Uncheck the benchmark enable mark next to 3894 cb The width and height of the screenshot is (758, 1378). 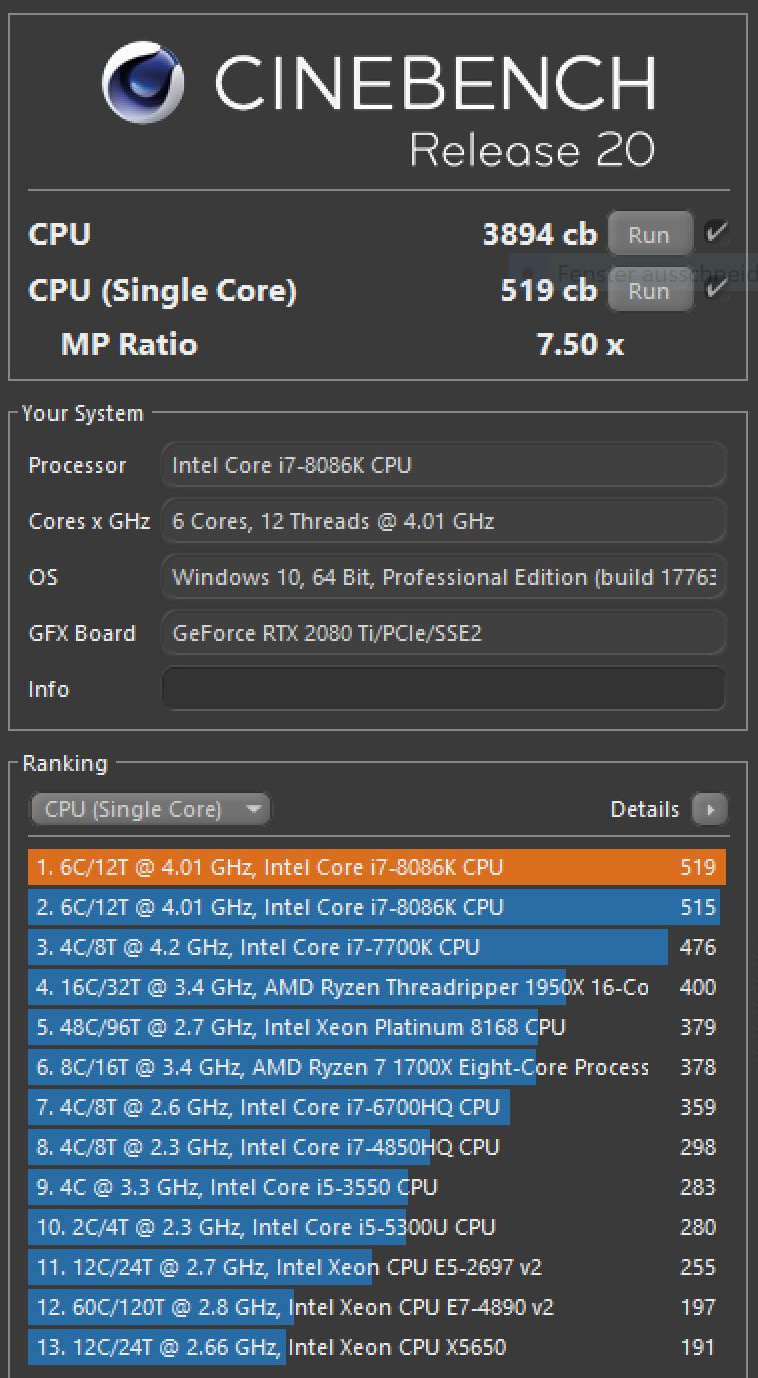pyautogui.click(x=717, y=230)
